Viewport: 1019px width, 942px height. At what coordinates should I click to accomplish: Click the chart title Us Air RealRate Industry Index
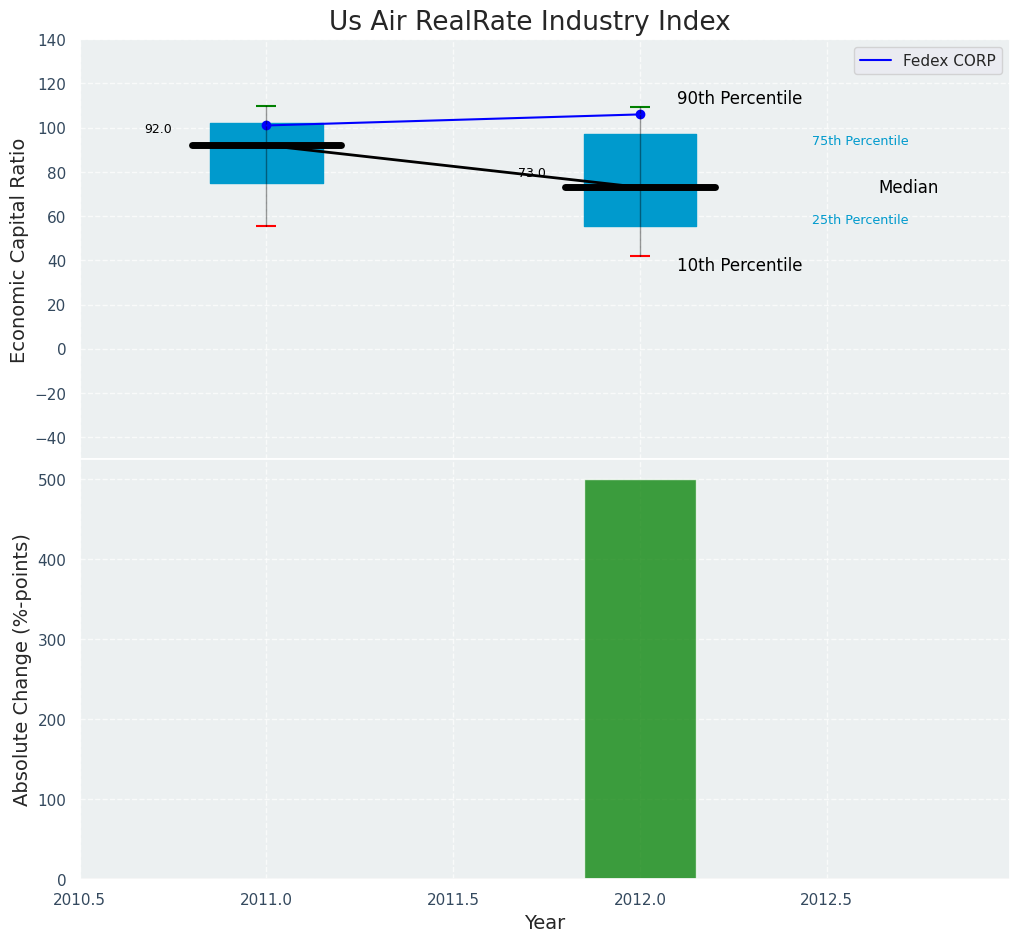pyautogui.click(x=529, y=21)
